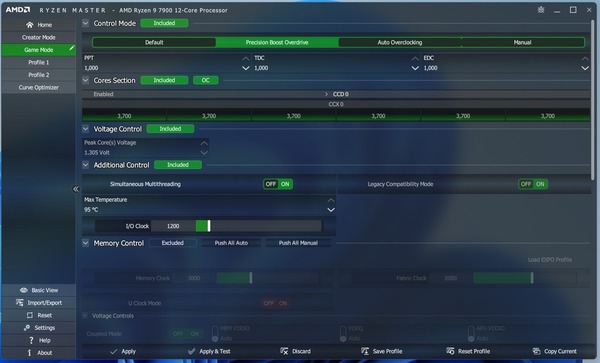Adjust the I/O Clock slider handle
This screenshot has width=600, height=363.
pos(209,226)
